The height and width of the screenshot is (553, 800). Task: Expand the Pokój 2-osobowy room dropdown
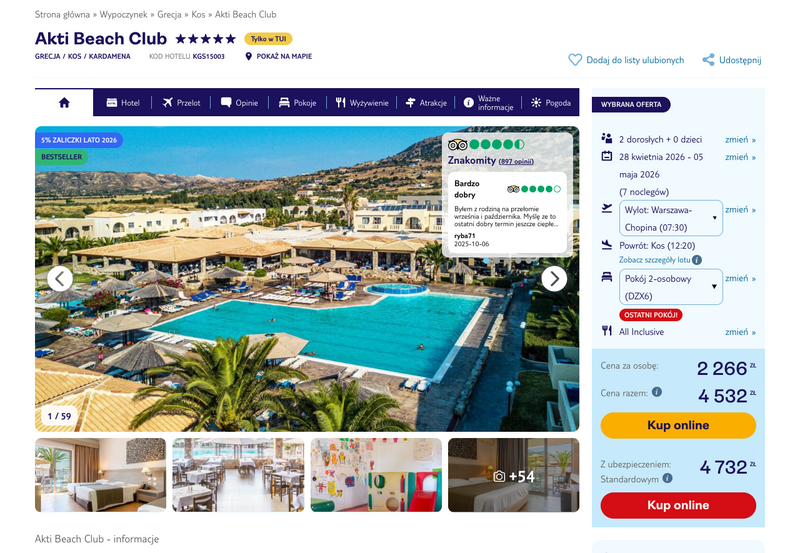(x=670, y=287)
